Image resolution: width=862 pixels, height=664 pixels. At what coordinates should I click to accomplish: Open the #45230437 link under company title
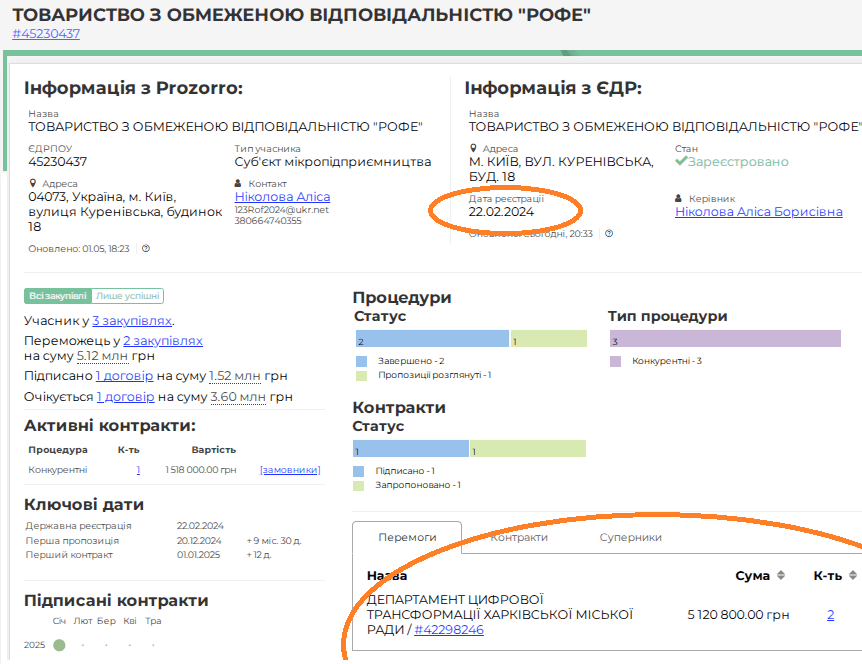tap(46, 34)
